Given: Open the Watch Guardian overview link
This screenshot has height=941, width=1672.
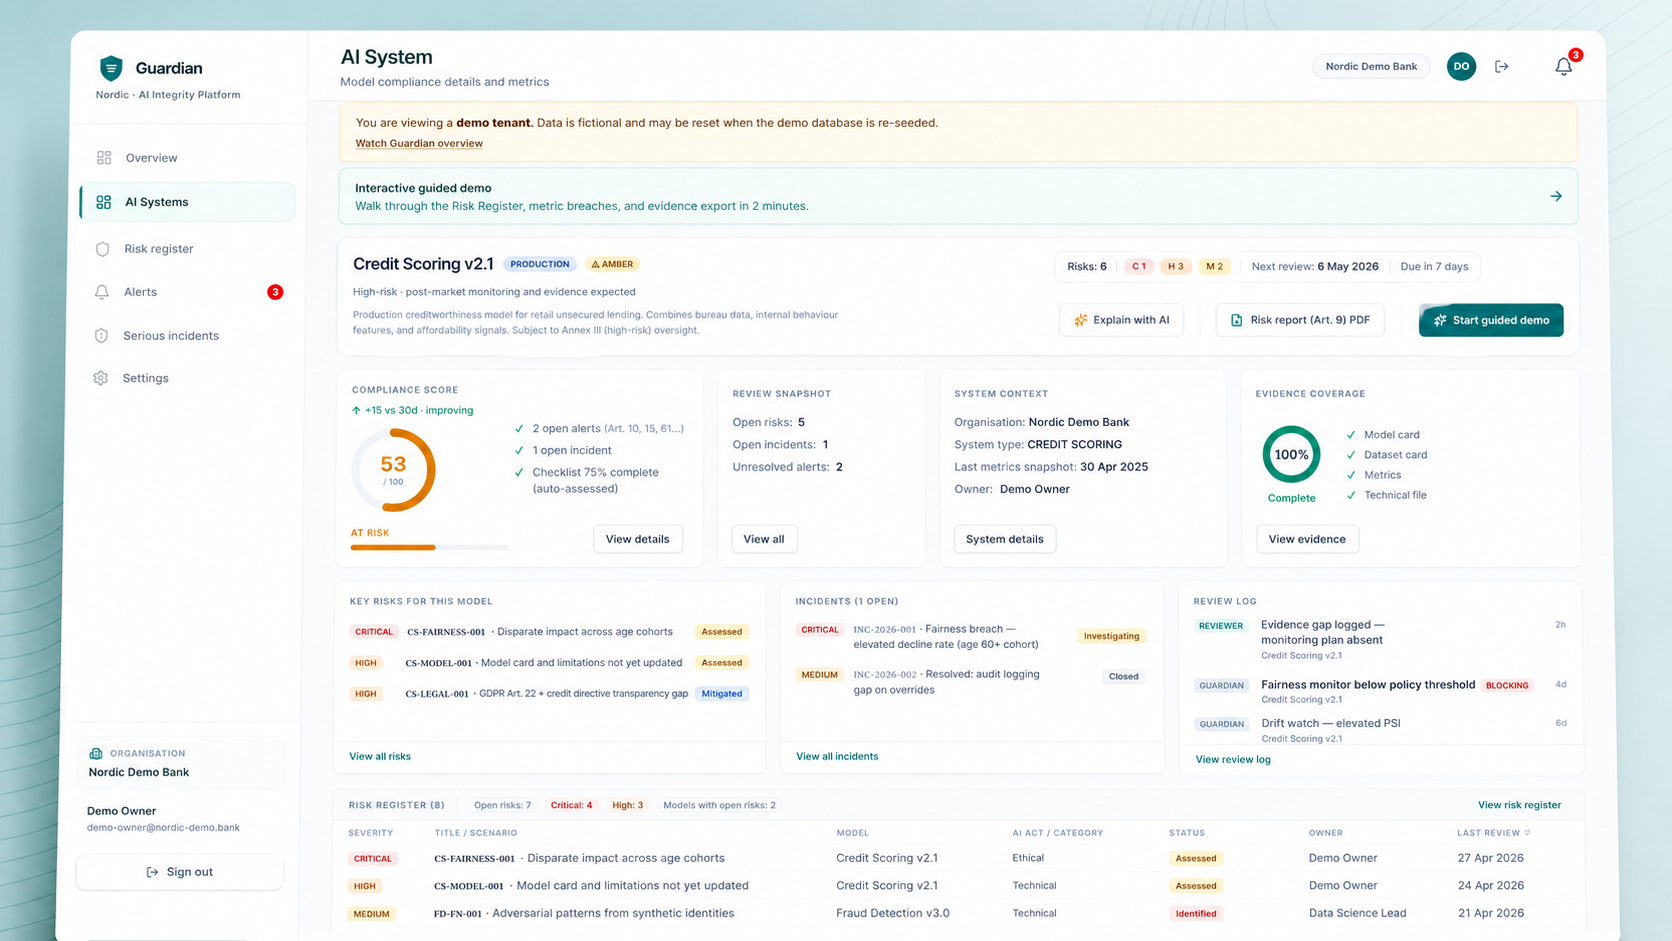Looking at the screenshot, I should (419, 143).
